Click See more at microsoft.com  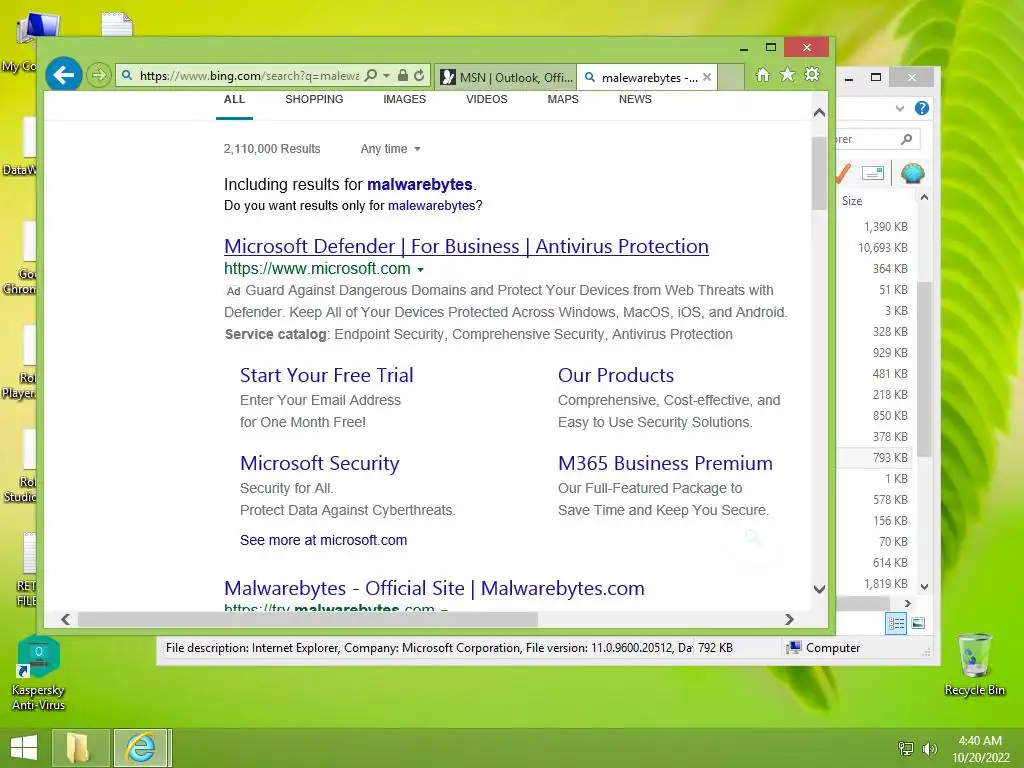coord(323,540)
